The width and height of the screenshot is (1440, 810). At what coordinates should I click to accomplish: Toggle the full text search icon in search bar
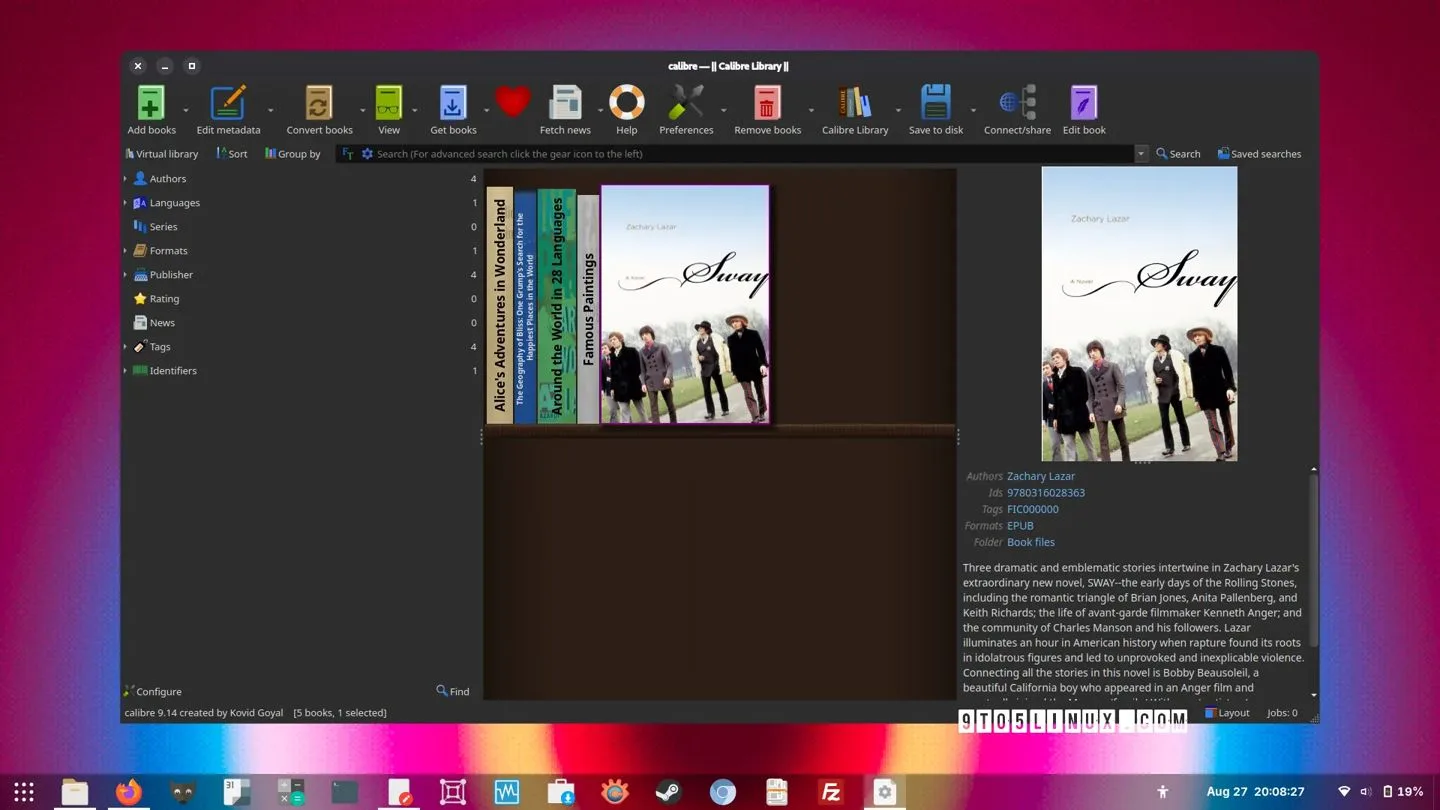click(347, 154)
